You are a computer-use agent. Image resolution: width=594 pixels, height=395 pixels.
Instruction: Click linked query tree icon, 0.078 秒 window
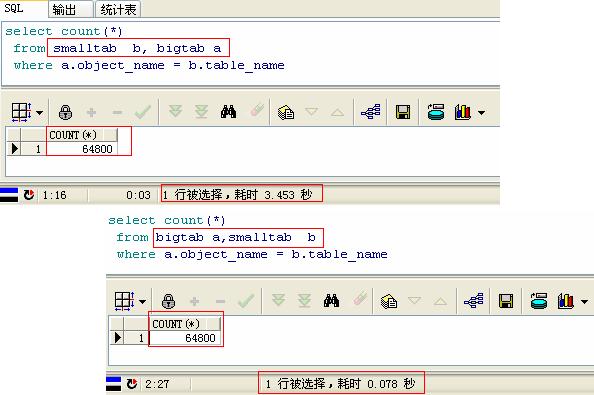click(x=474, y=301)
